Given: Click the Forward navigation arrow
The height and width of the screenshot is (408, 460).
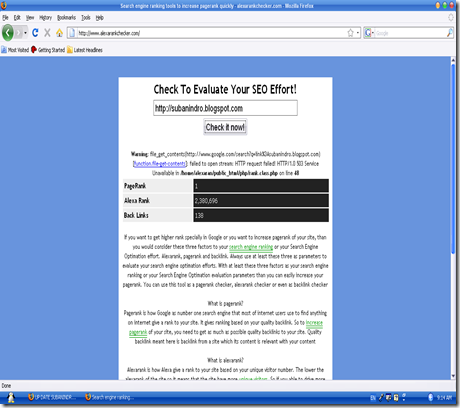Looking at the screenshot, I should [18, 33].
